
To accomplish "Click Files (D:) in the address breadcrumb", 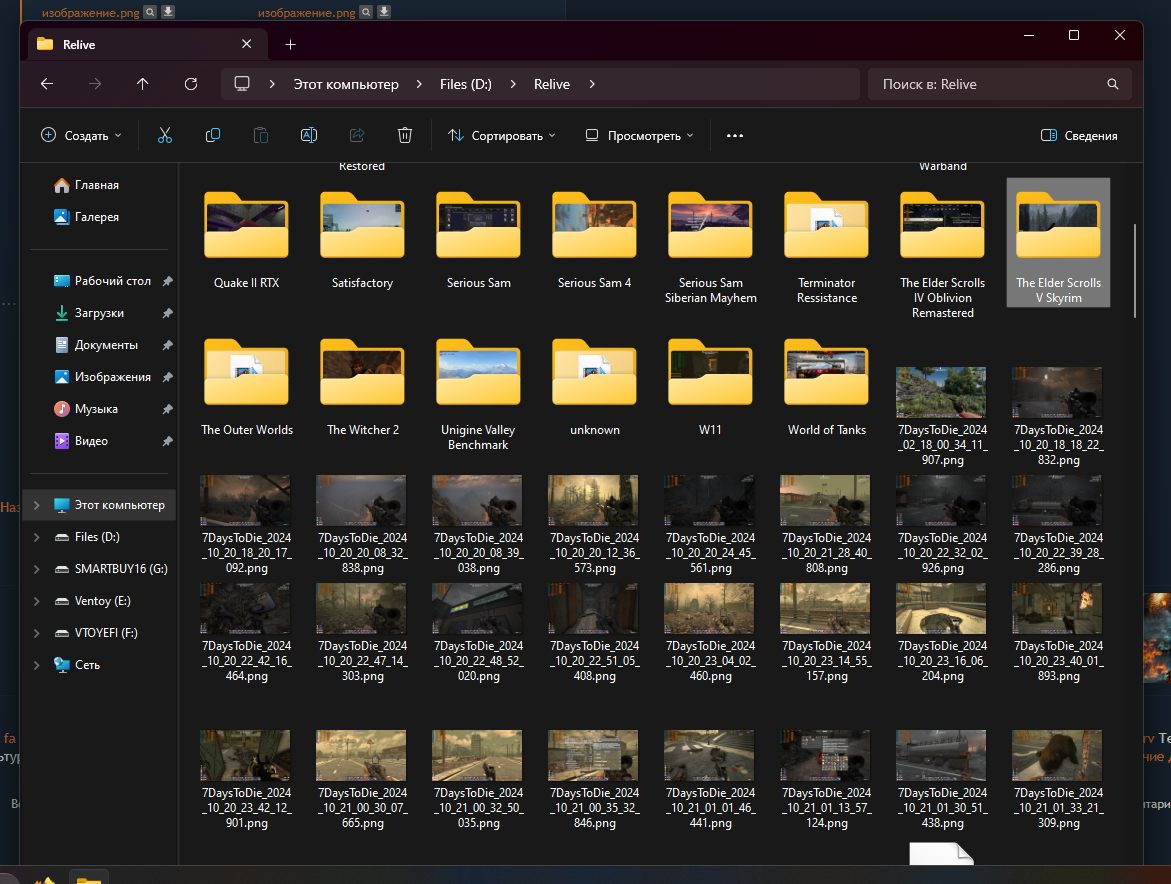I will (x=465, y=84).
